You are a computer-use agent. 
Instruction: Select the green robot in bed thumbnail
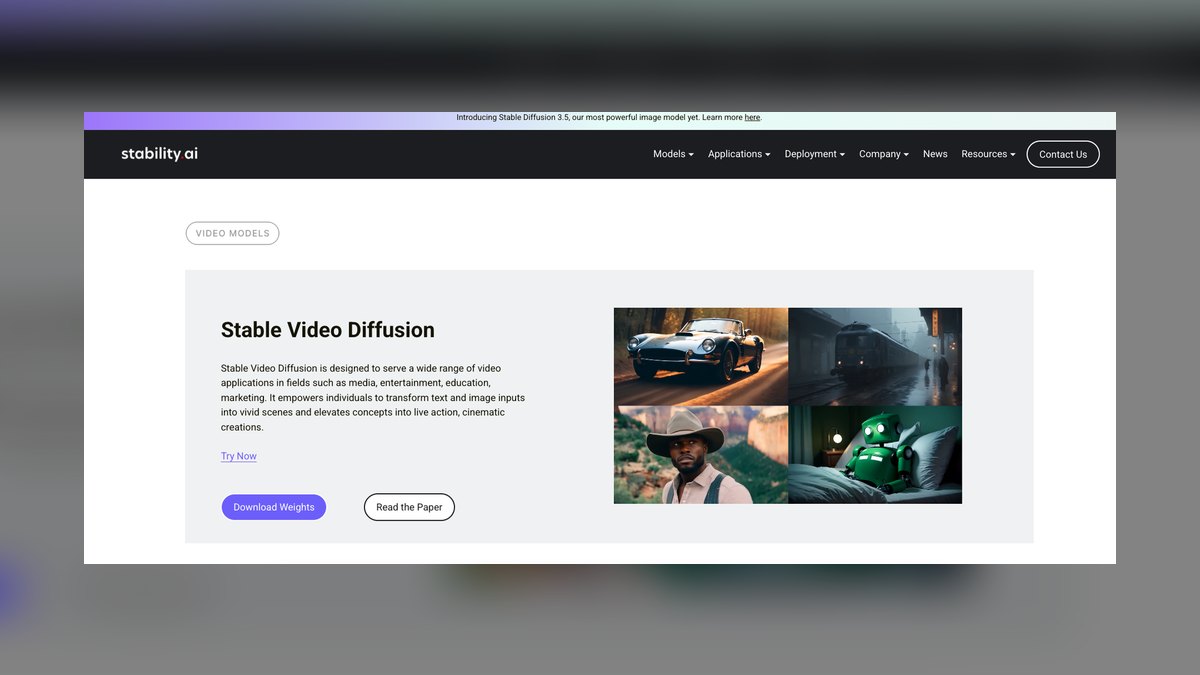pos(875,454)
